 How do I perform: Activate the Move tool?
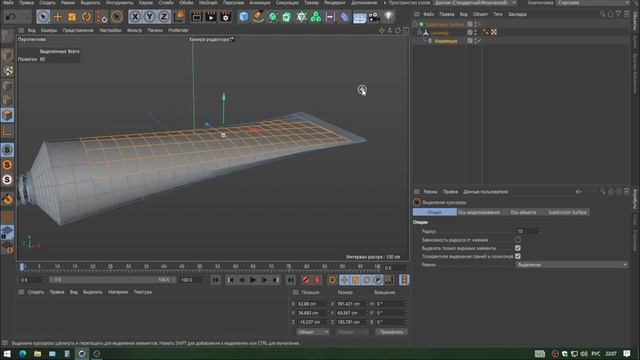pos(58,17)
